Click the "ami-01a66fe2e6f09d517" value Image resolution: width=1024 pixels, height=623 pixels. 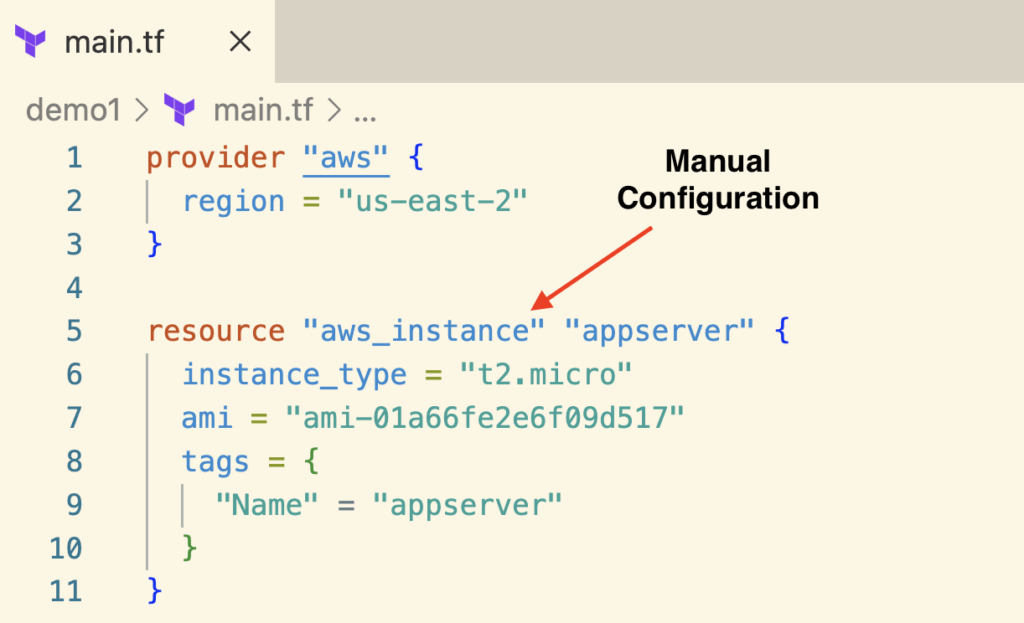click(485, 418)
